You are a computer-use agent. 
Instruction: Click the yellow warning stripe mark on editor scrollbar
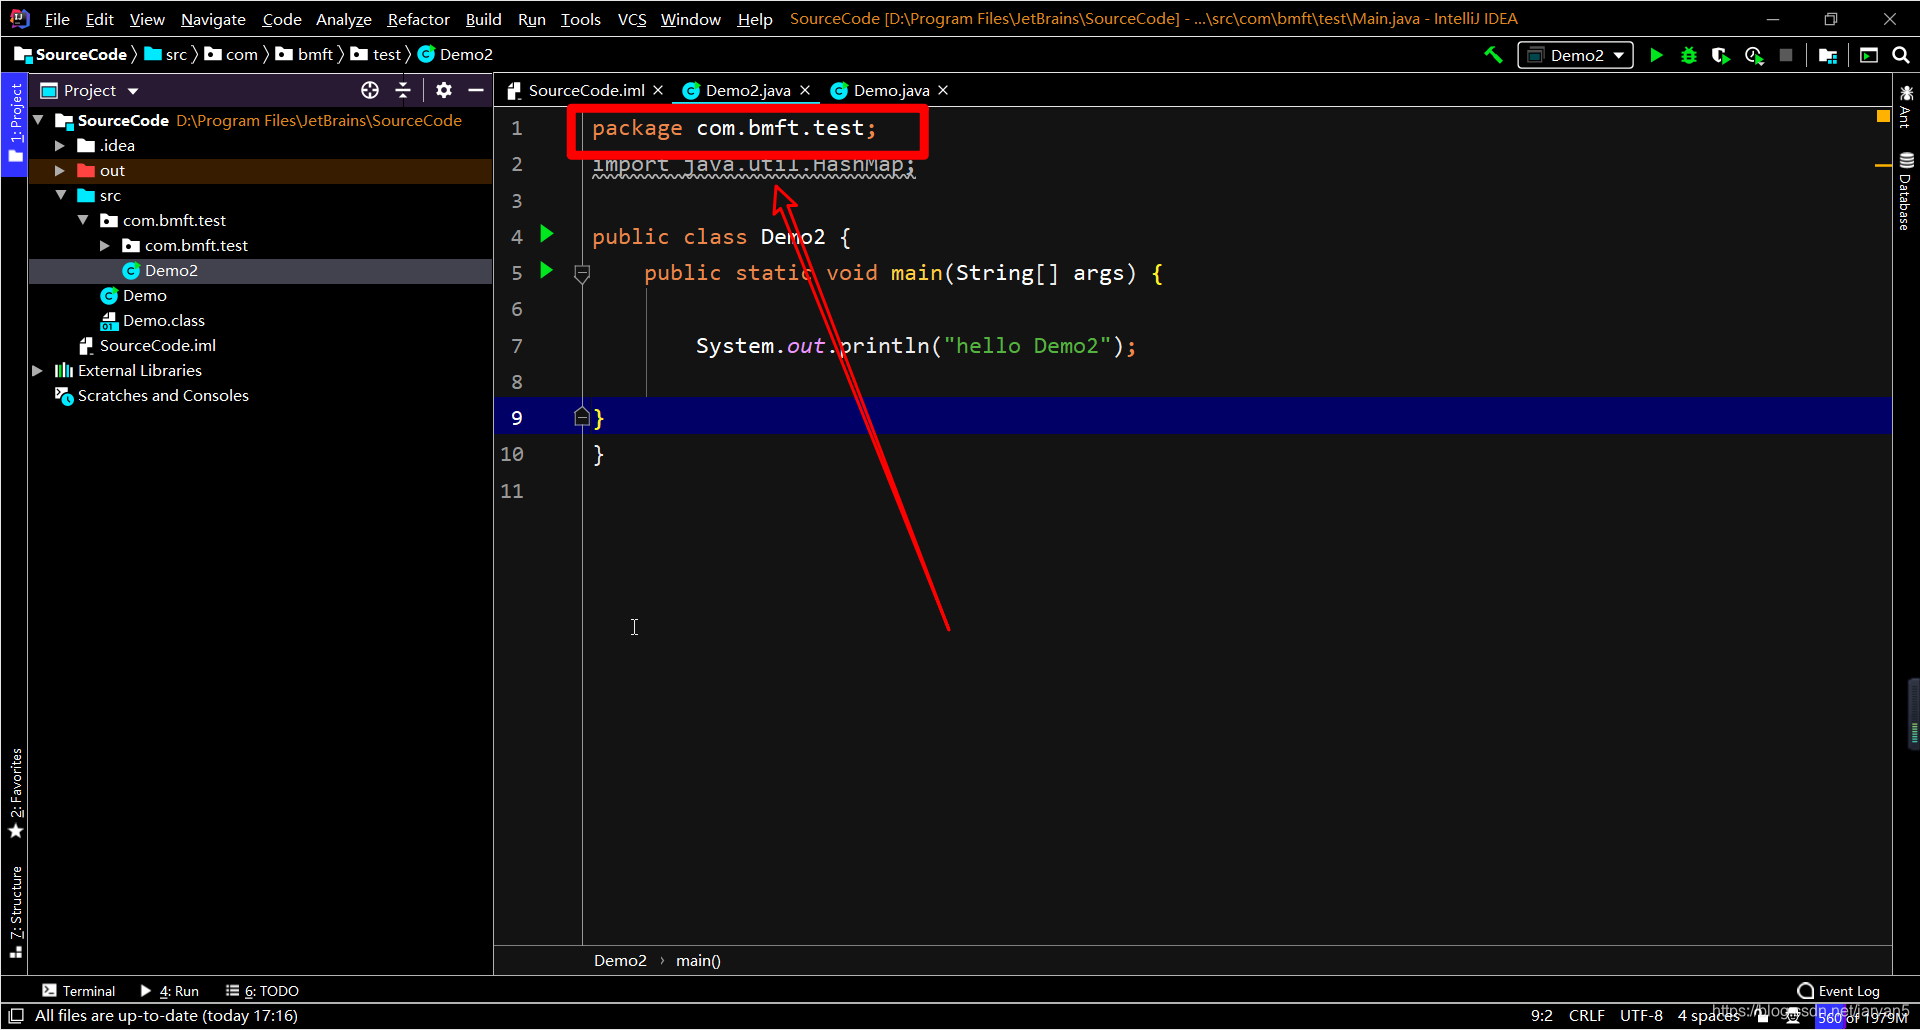[1883, 165]
